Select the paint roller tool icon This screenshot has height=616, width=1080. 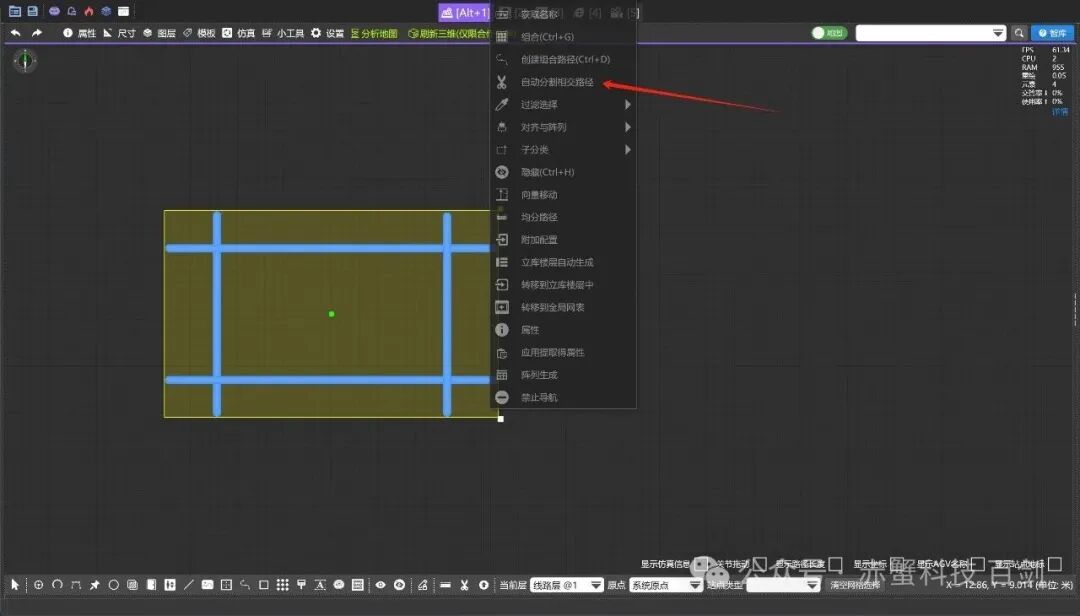point(301,585)
